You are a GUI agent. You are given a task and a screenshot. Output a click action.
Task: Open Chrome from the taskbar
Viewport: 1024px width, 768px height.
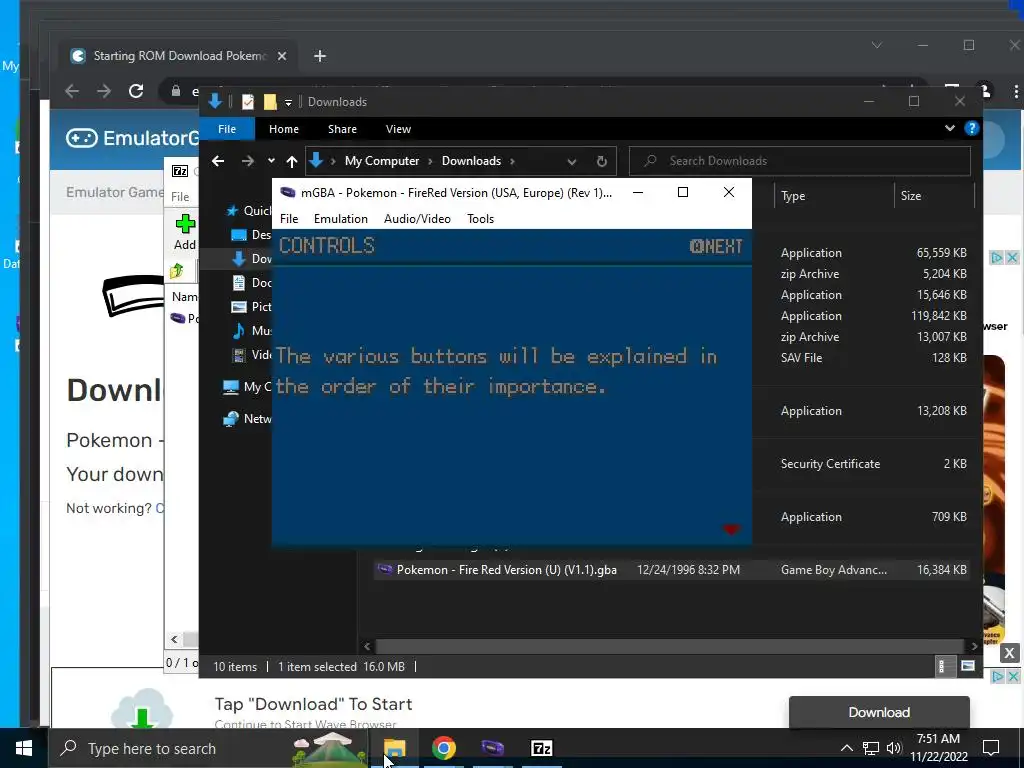point(443,748)
